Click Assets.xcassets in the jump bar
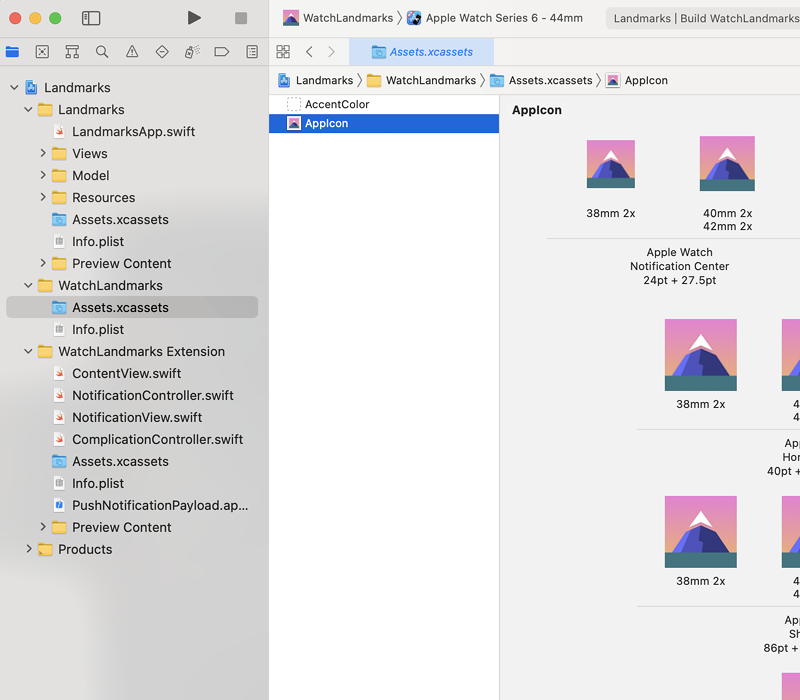 [x=541, y=80]
